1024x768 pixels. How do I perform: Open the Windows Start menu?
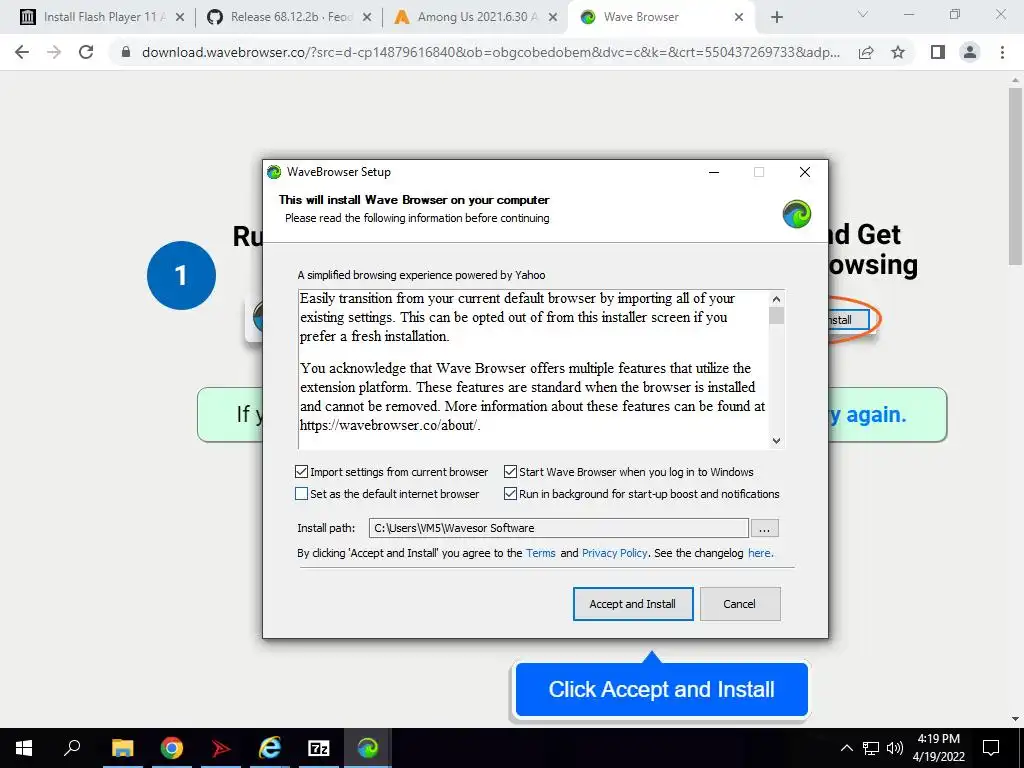click(24, 748)
